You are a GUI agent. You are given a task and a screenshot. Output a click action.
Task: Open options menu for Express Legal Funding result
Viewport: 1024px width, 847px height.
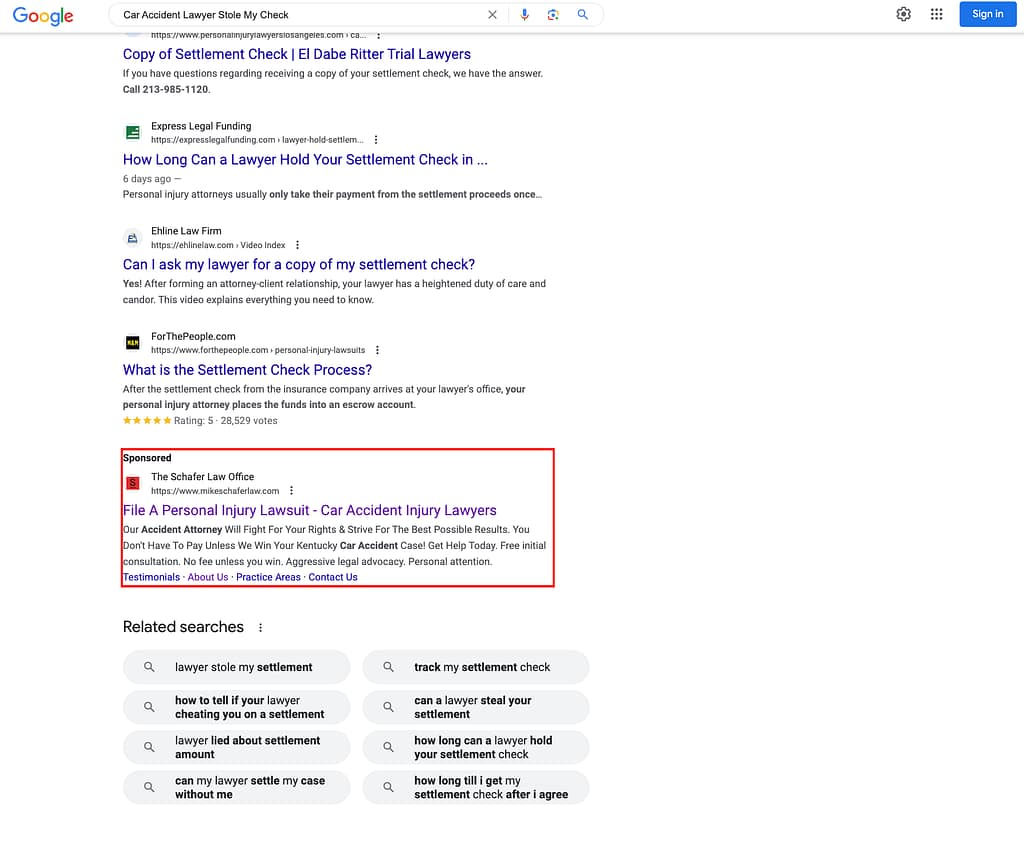[376, 140]
